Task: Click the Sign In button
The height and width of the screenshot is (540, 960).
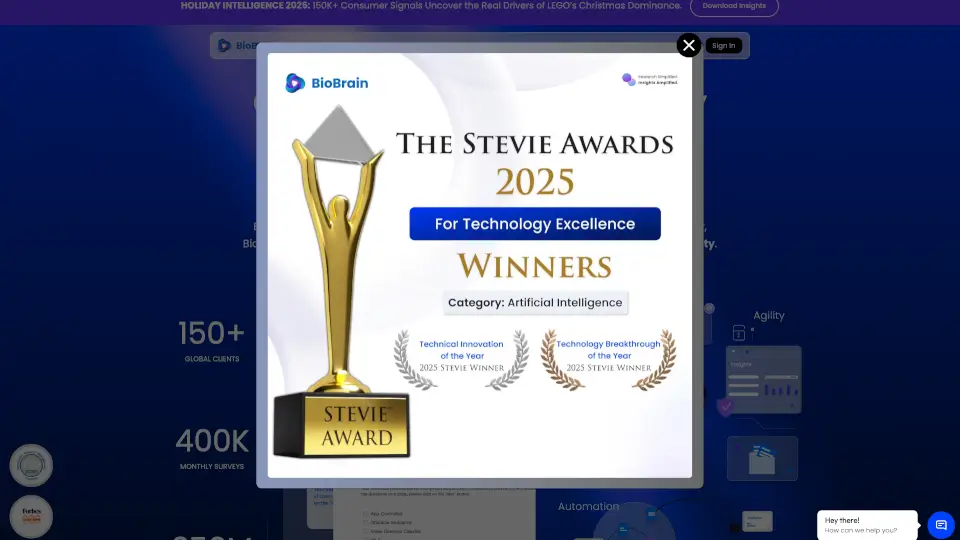Action: coord(723,45)
